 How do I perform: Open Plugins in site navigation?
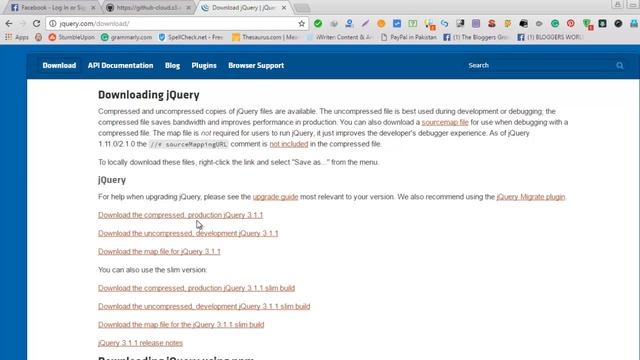tap(204, 65)
